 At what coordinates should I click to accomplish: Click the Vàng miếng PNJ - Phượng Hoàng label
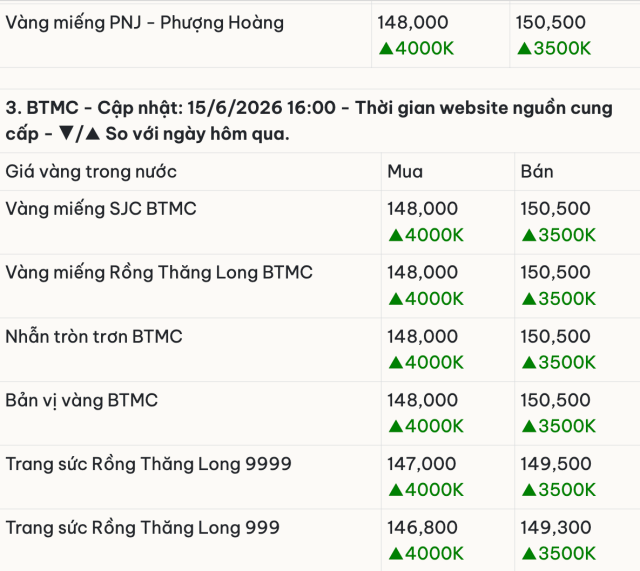point(144,22)
